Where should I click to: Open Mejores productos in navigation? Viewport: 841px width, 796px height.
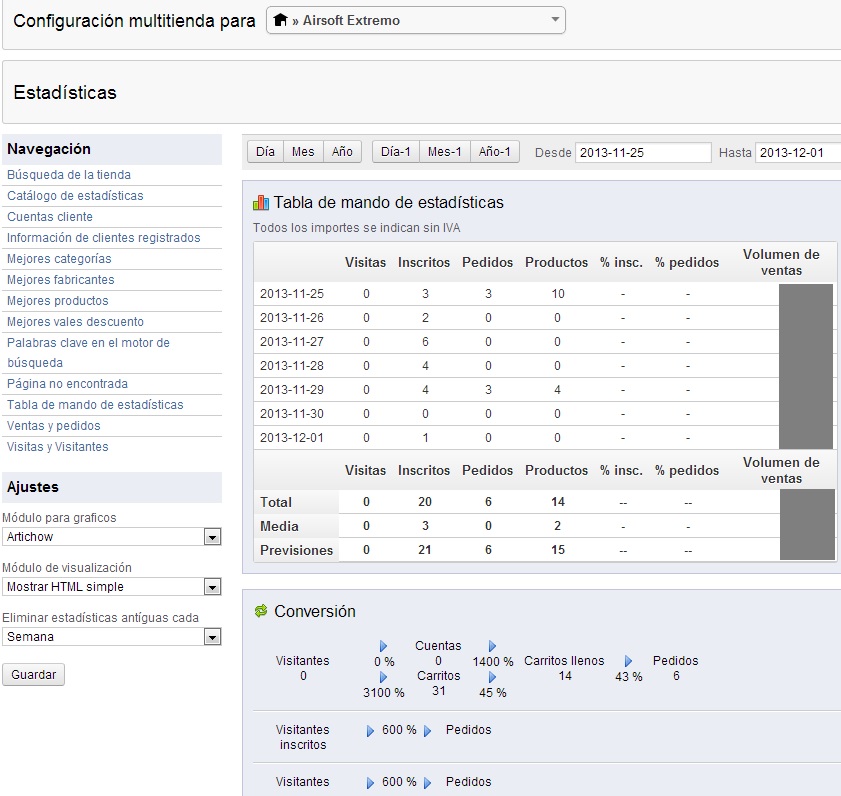pos(58,301)
